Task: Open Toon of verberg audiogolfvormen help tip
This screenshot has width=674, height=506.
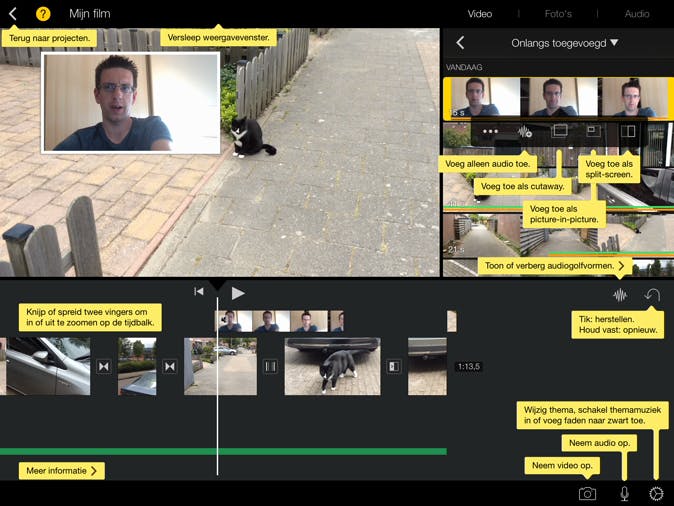Action: 555,266
